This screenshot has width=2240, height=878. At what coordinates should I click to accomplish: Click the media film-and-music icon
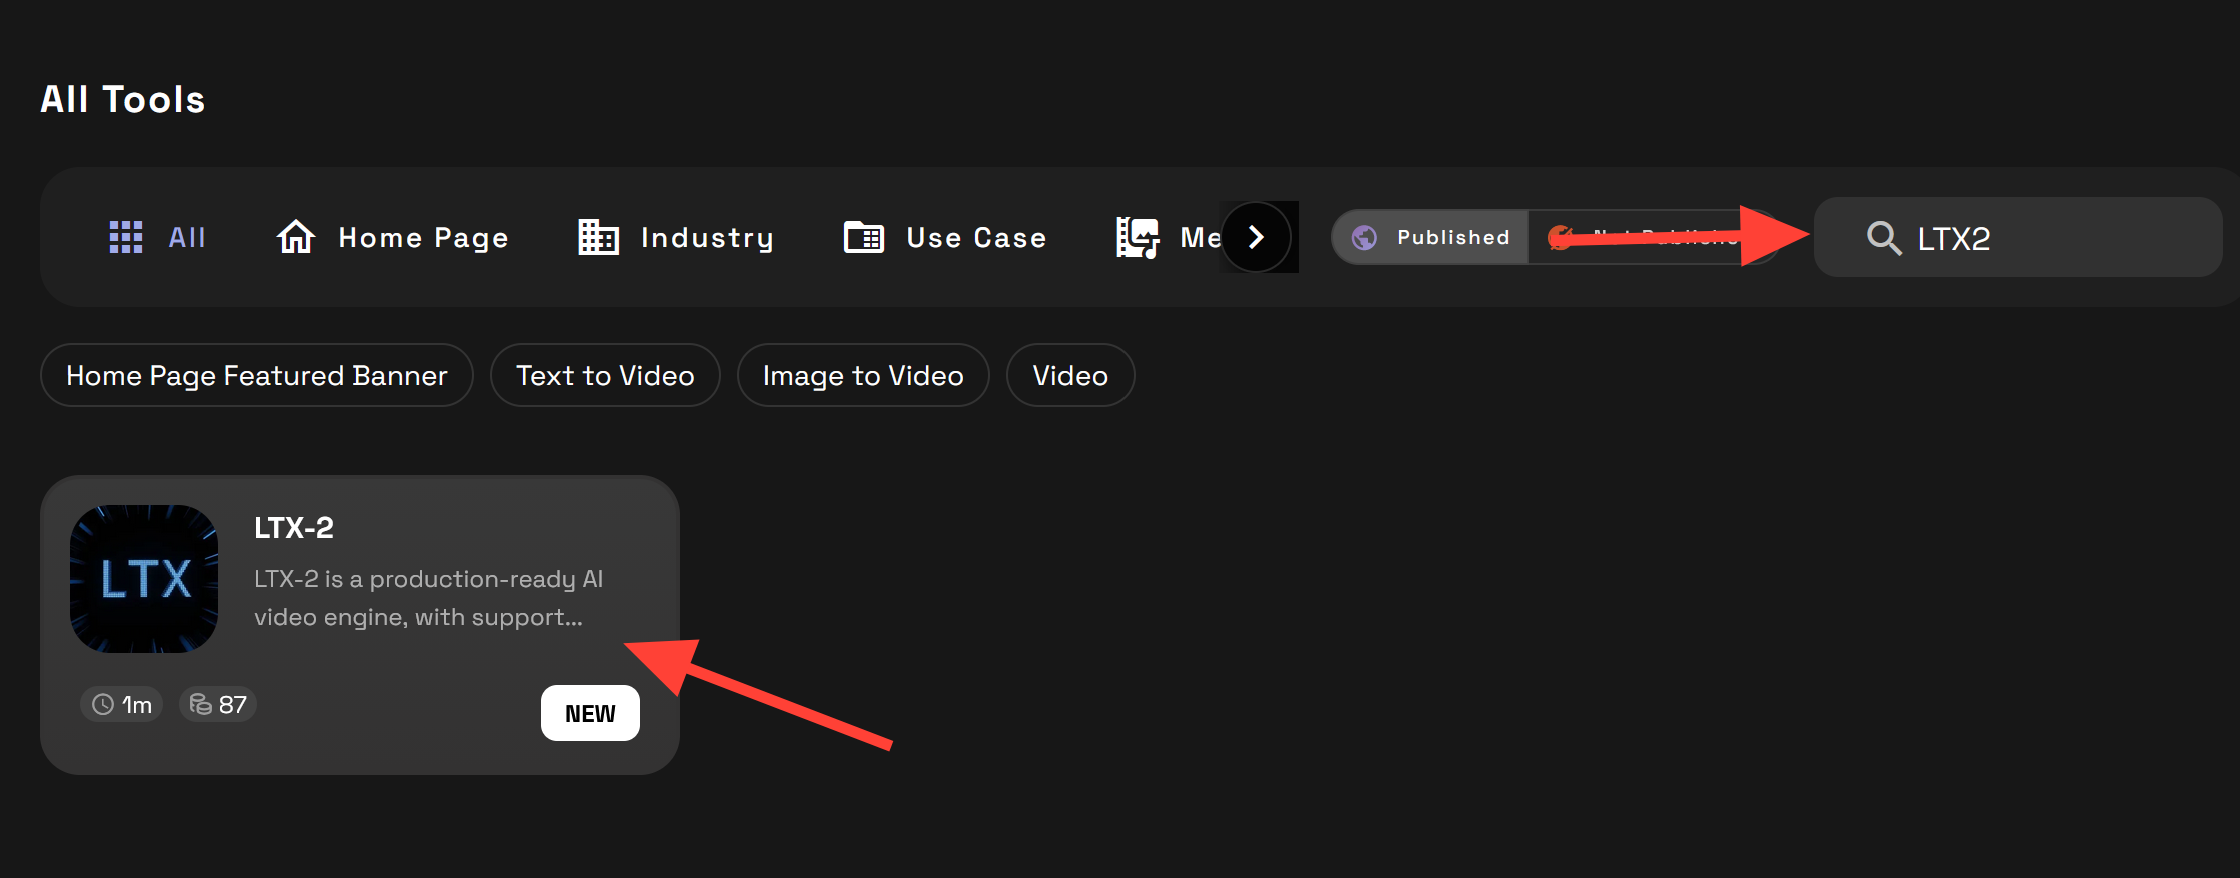click(1137, 237)
